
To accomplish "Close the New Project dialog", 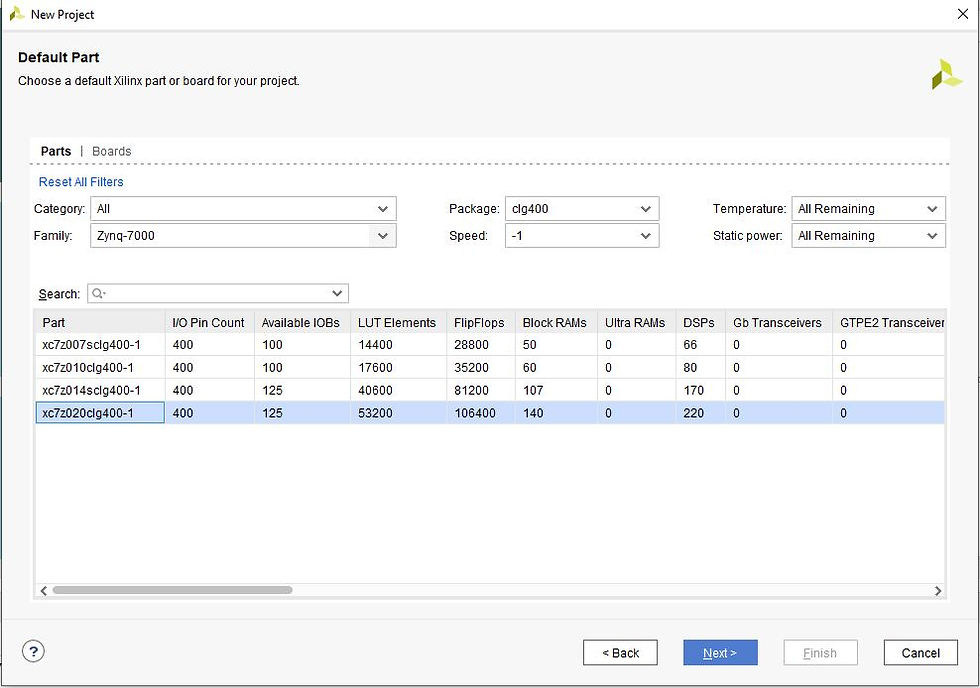I will 962,14.
